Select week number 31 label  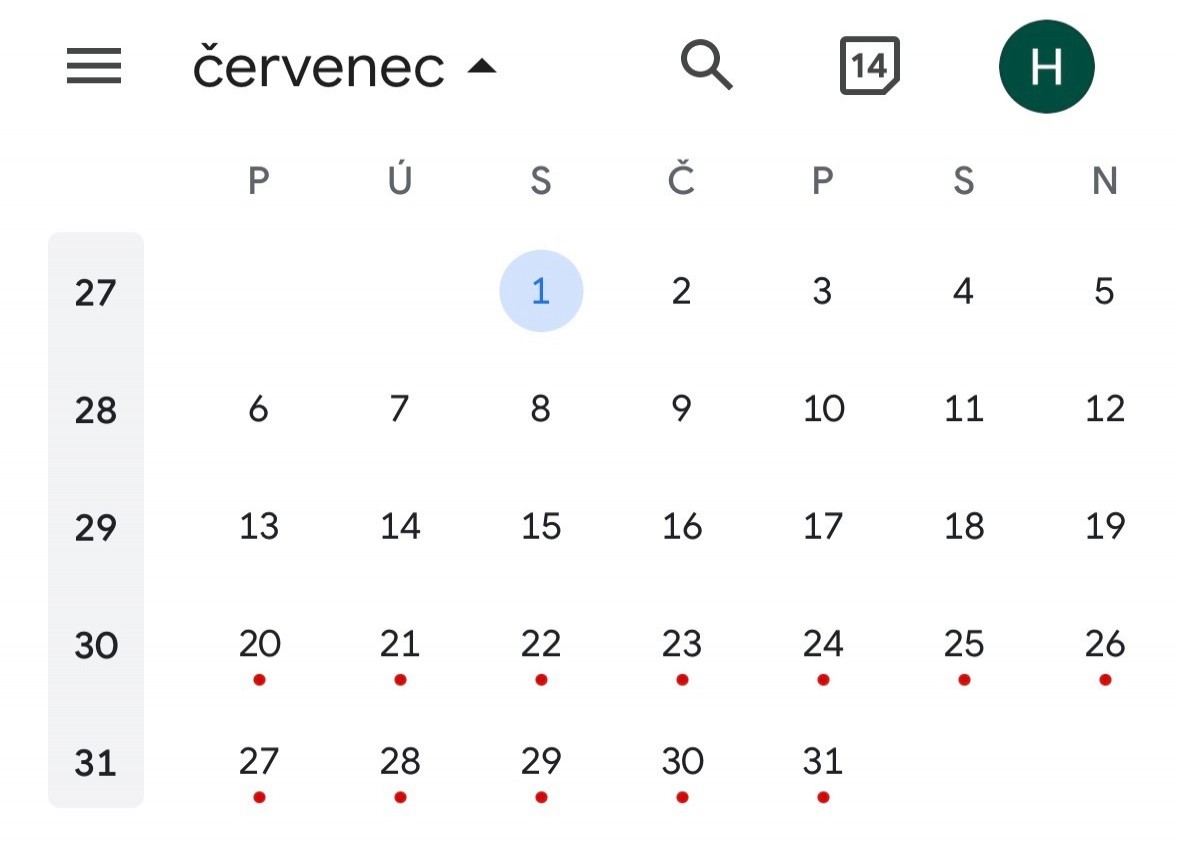(x=96, y=764)
